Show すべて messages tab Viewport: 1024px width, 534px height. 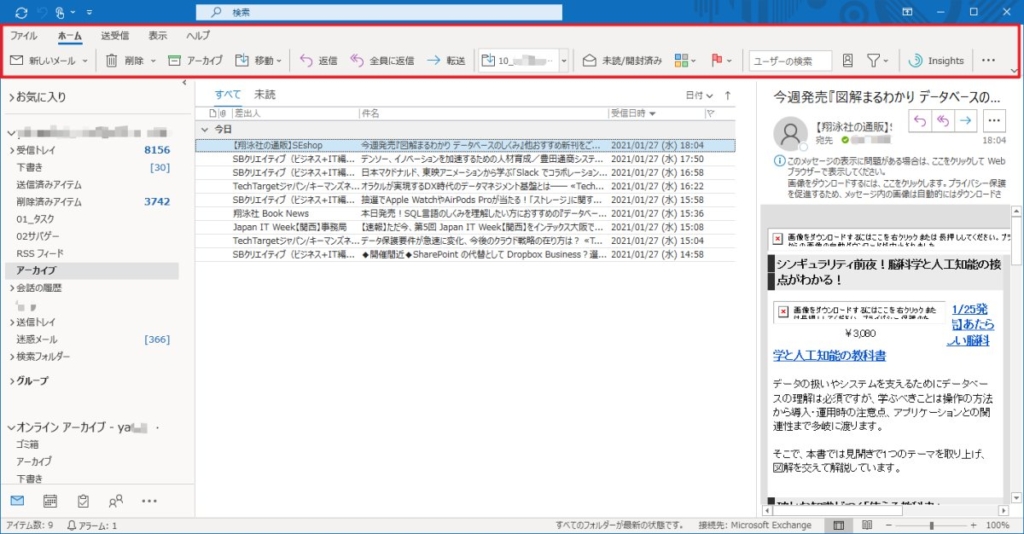click(228, 95)
